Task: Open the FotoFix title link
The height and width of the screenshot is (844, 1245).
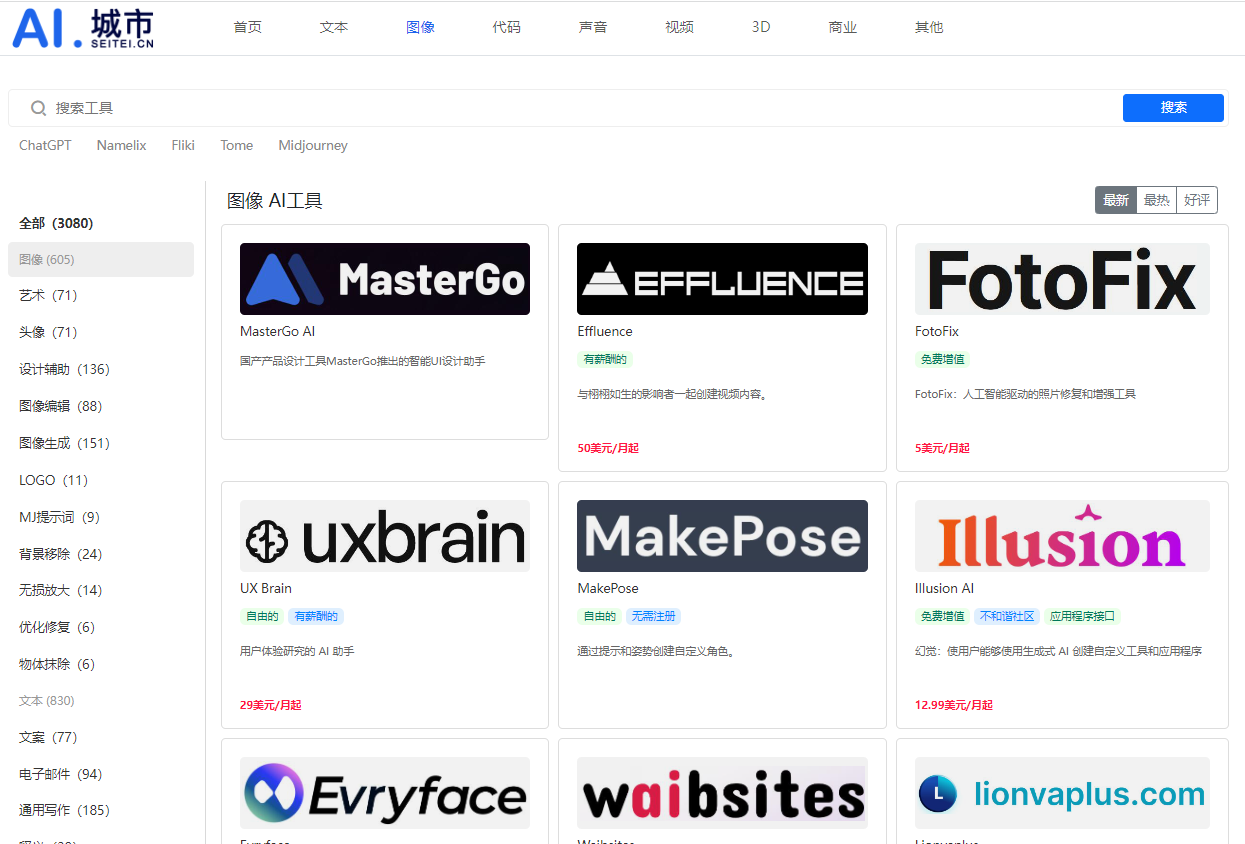Action: [x=937, y=331]
